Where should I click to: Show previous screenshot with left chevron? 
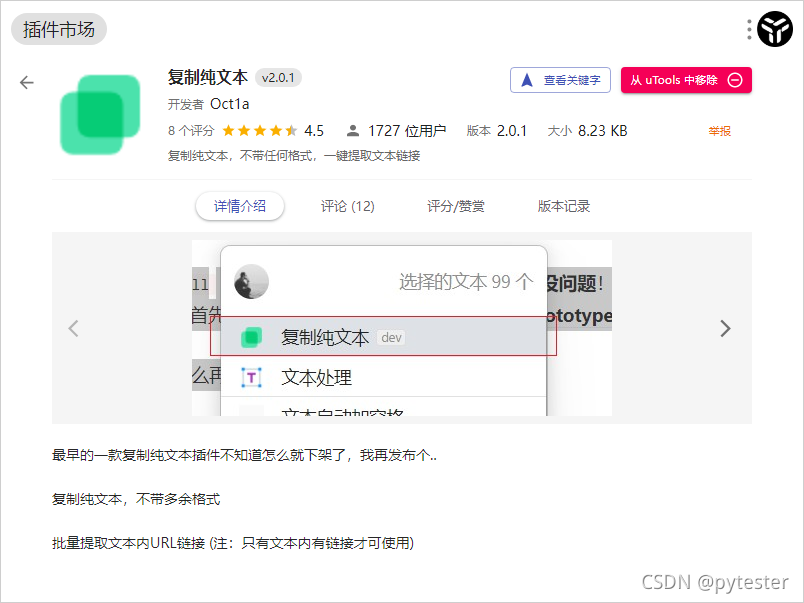tap(73, 328)
